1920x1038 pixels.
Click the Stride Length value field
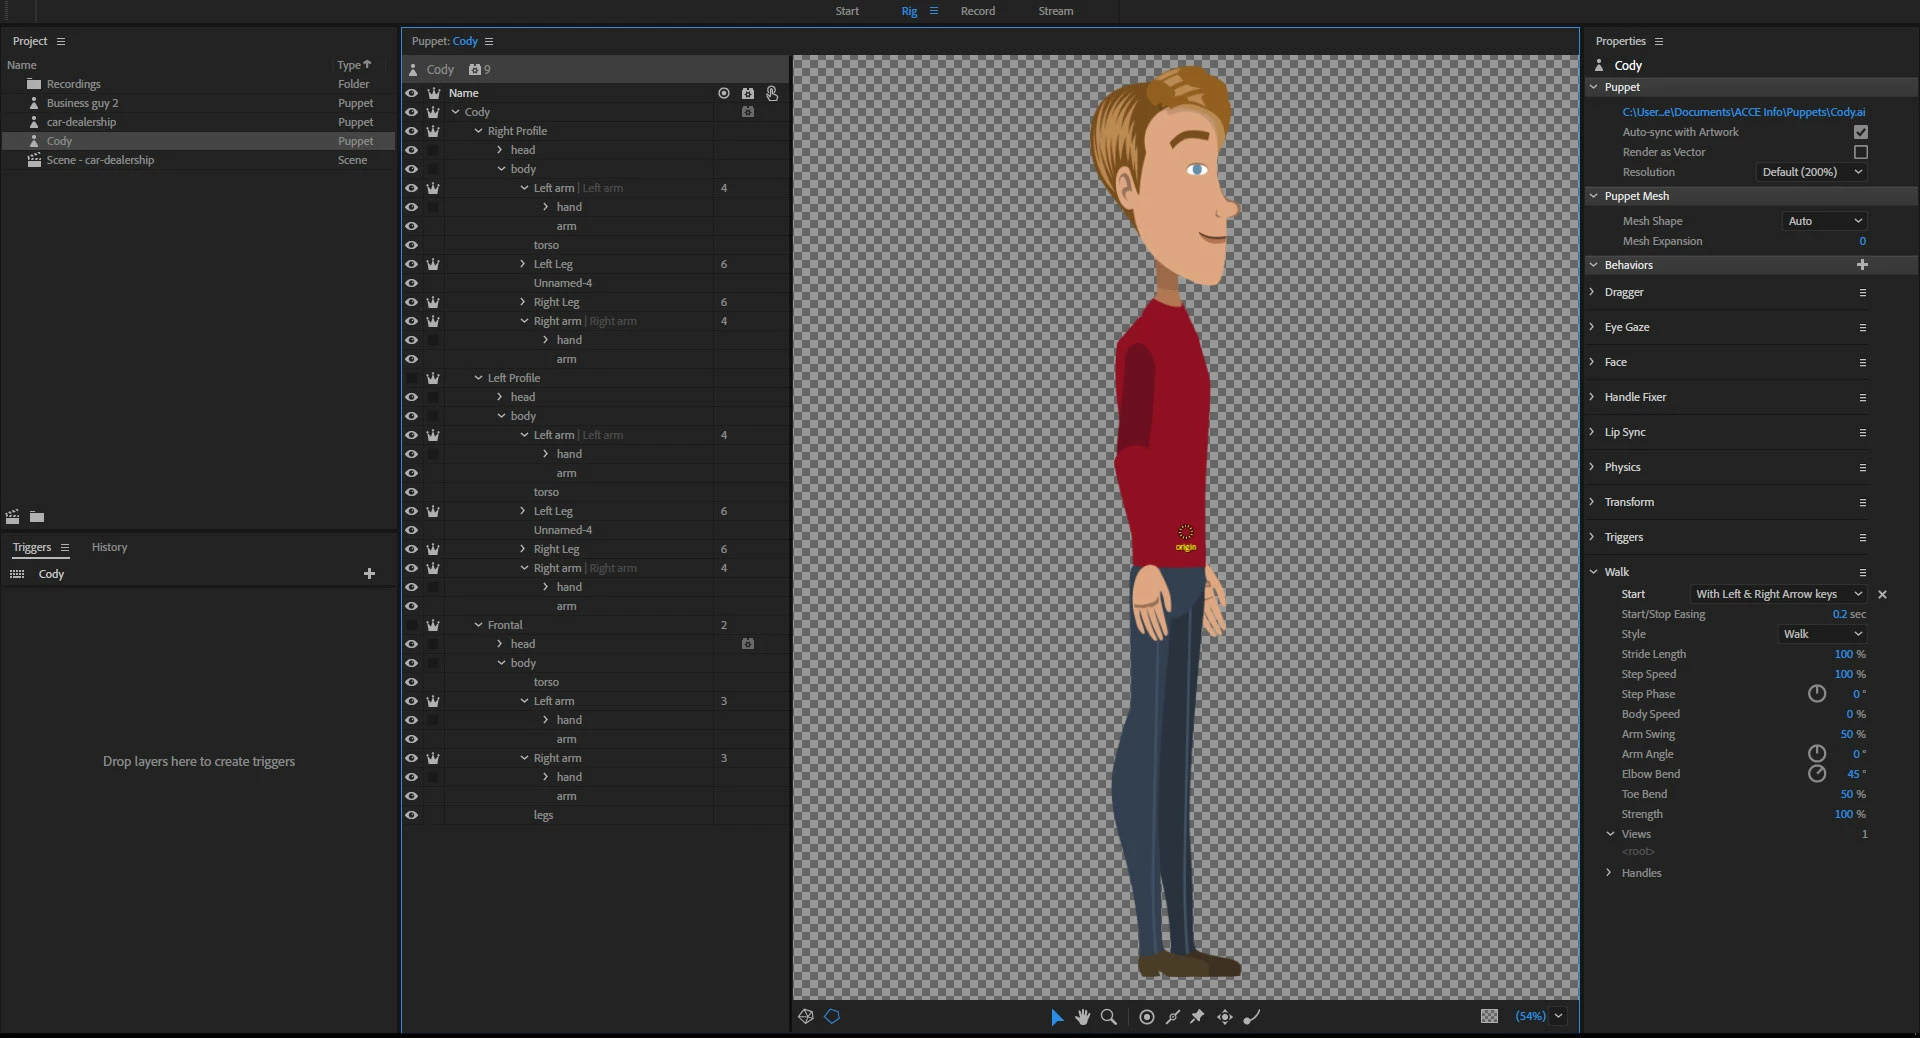(1843, 654)
